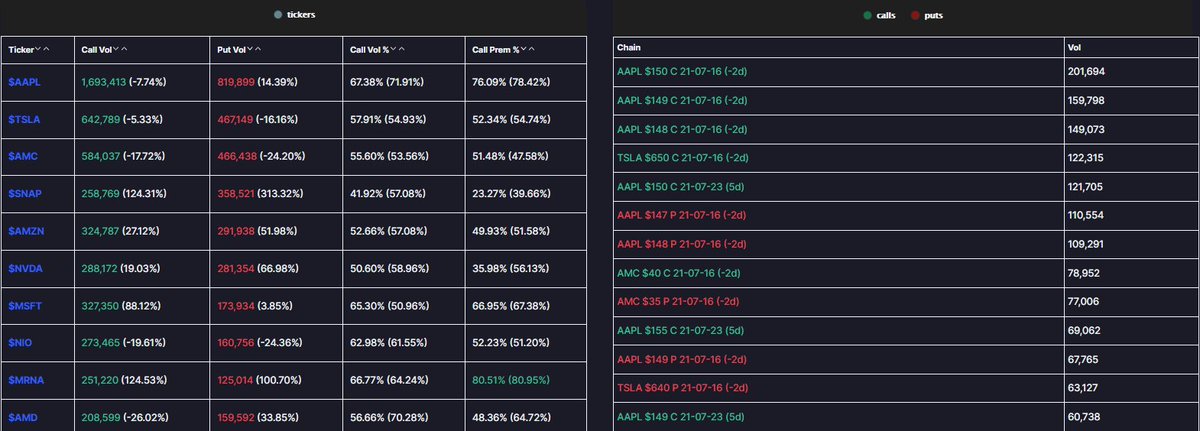Click AAPL call vol % 67.38% cell
1200x431 pixels.
403,82
